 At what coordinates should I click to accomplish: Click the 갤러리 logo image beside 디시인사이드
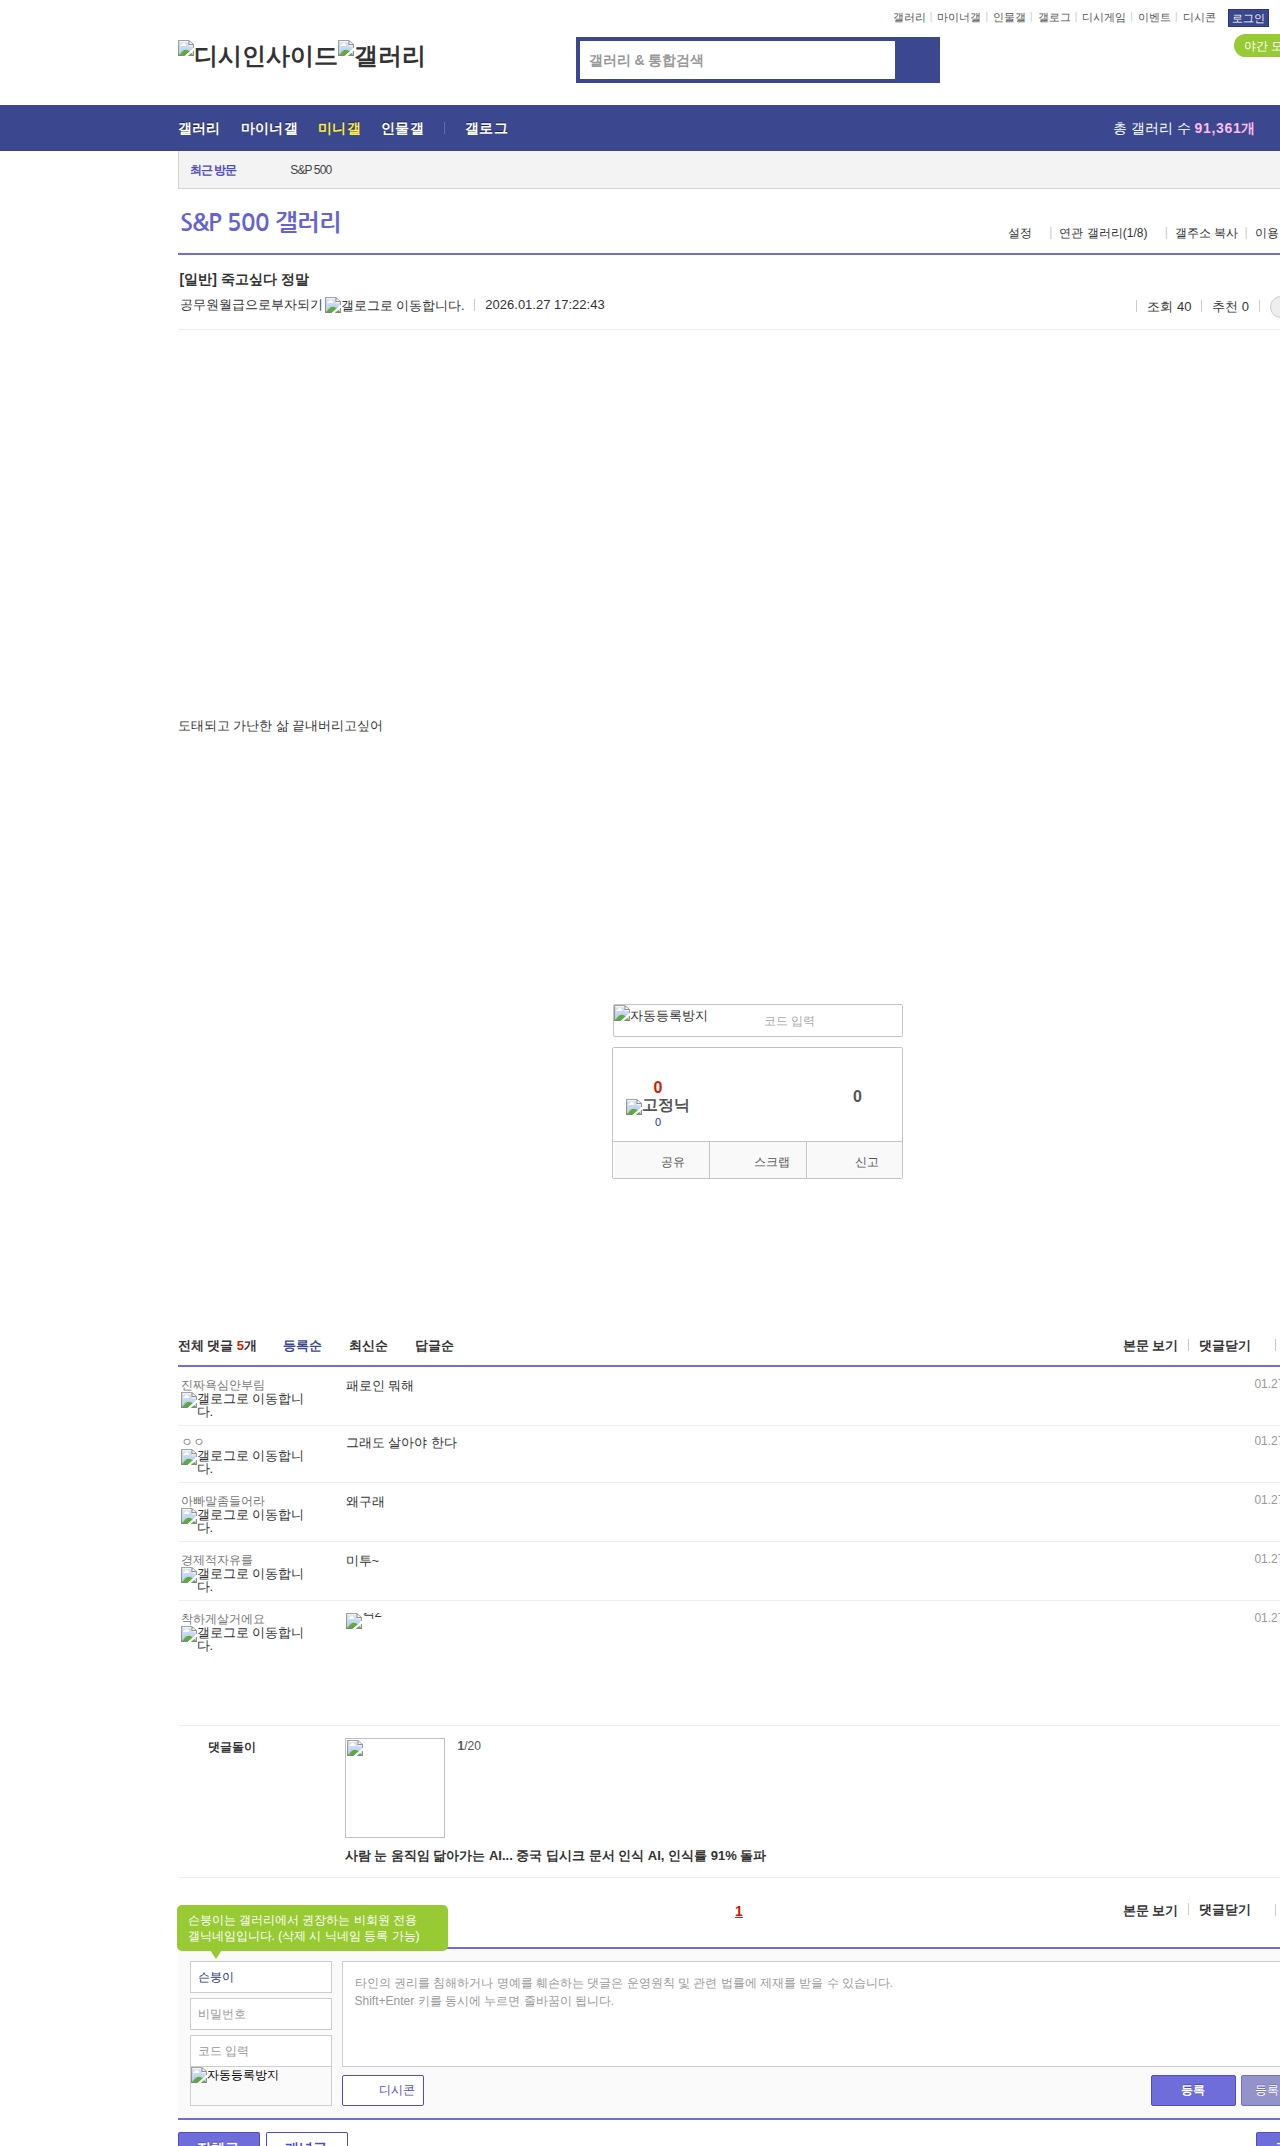pos(381,55)
